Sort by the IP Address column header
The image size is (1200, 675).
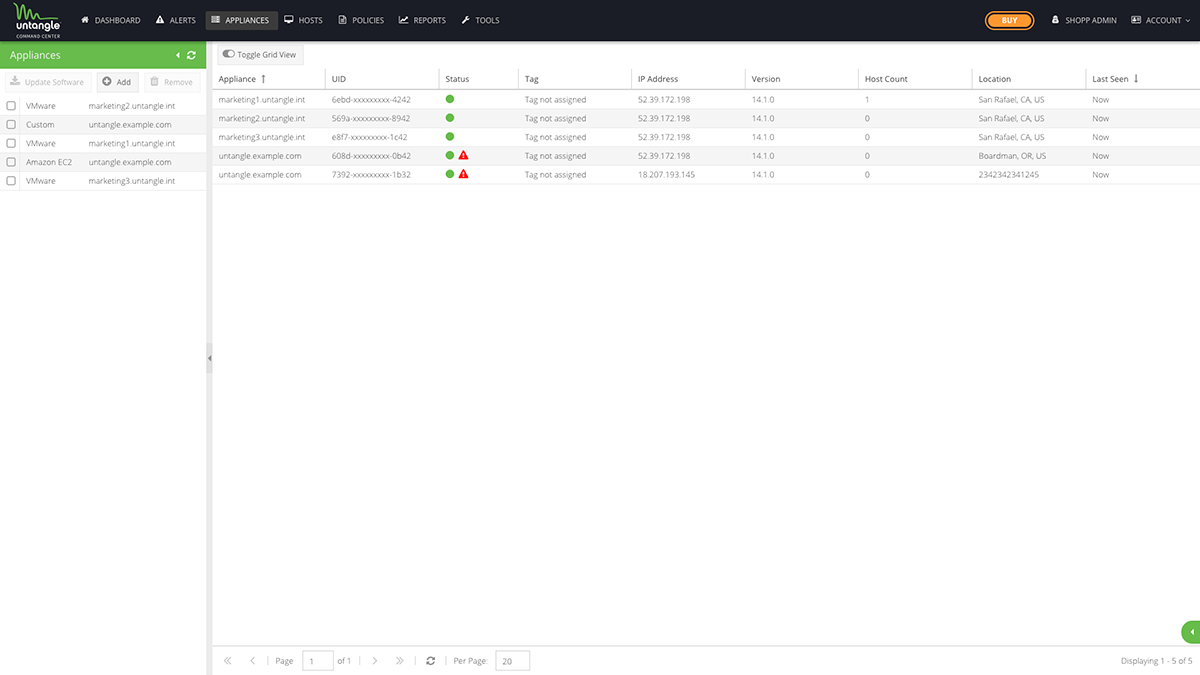tap(688, 79)
